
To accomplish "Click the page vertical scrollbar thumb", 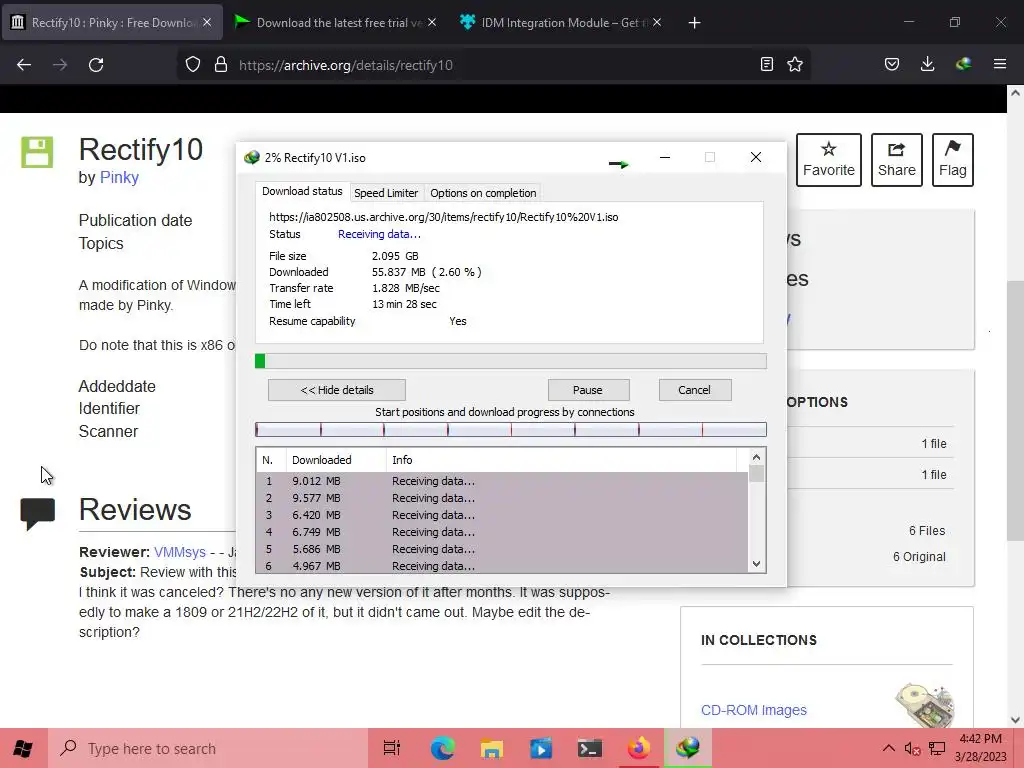I will point(1015,410).
